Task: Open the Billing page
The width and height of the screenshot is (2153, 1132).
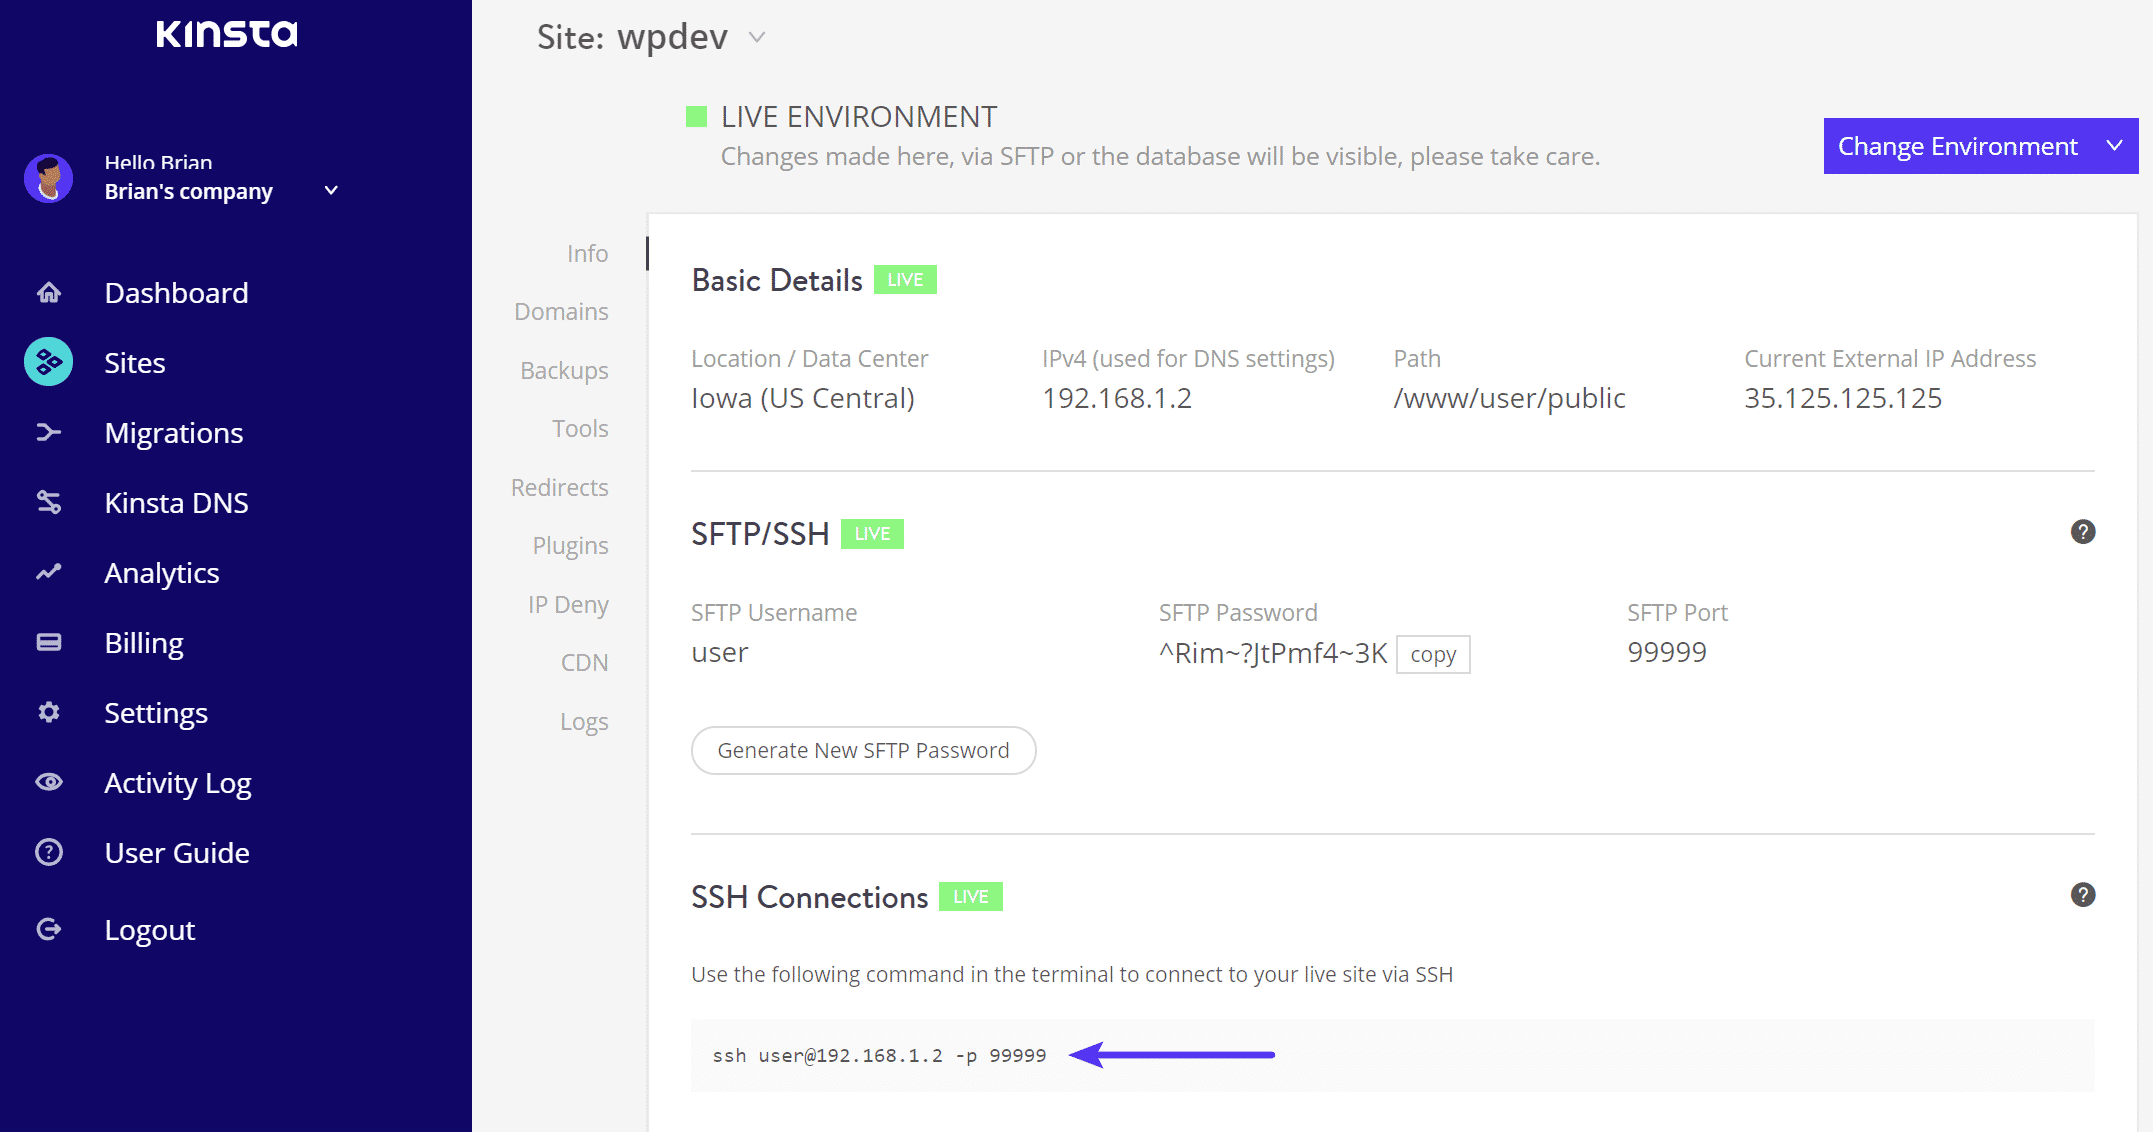Action: pyautogui.click(x=144, y=643)
